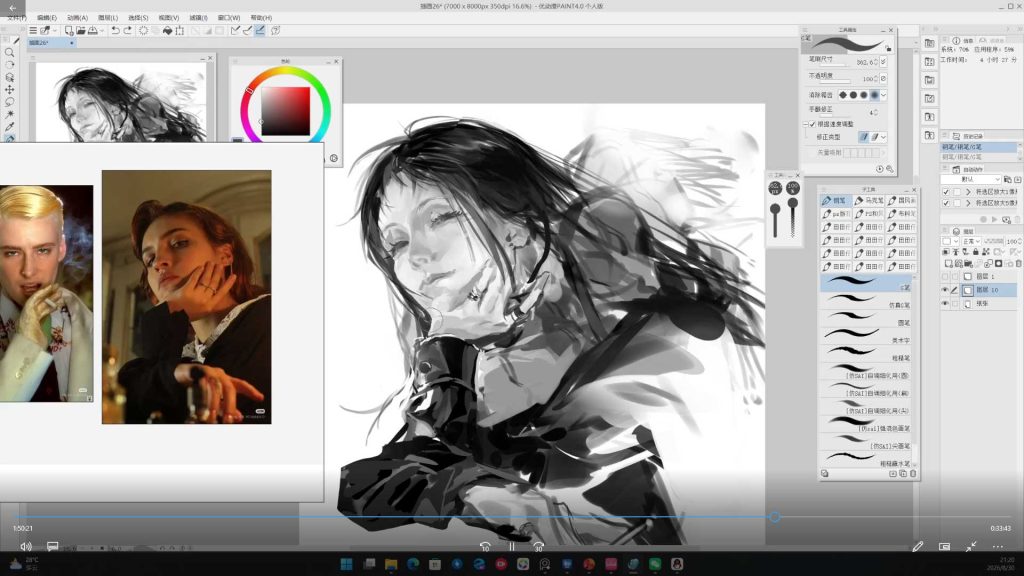The image size is (1024, 576).
Task: Click the video player back arrow
Action: (x=12, y=8)
